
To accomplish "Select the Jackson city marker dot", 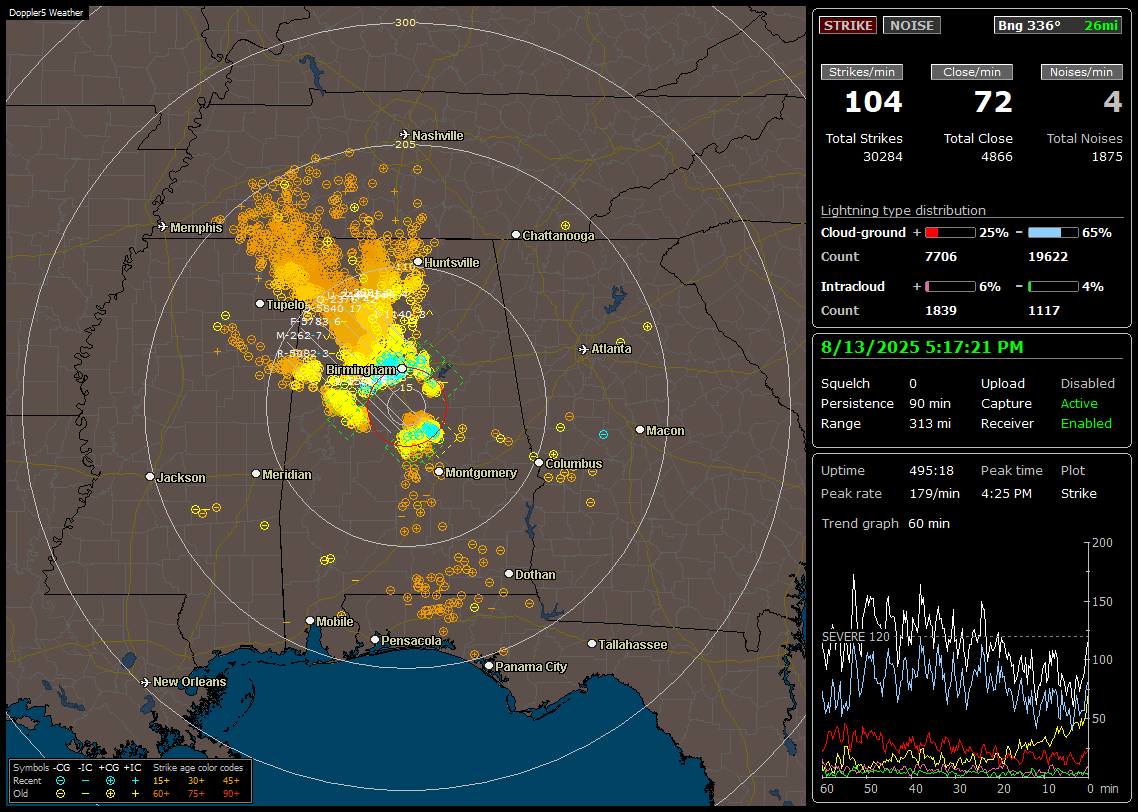I will [150, 477].
